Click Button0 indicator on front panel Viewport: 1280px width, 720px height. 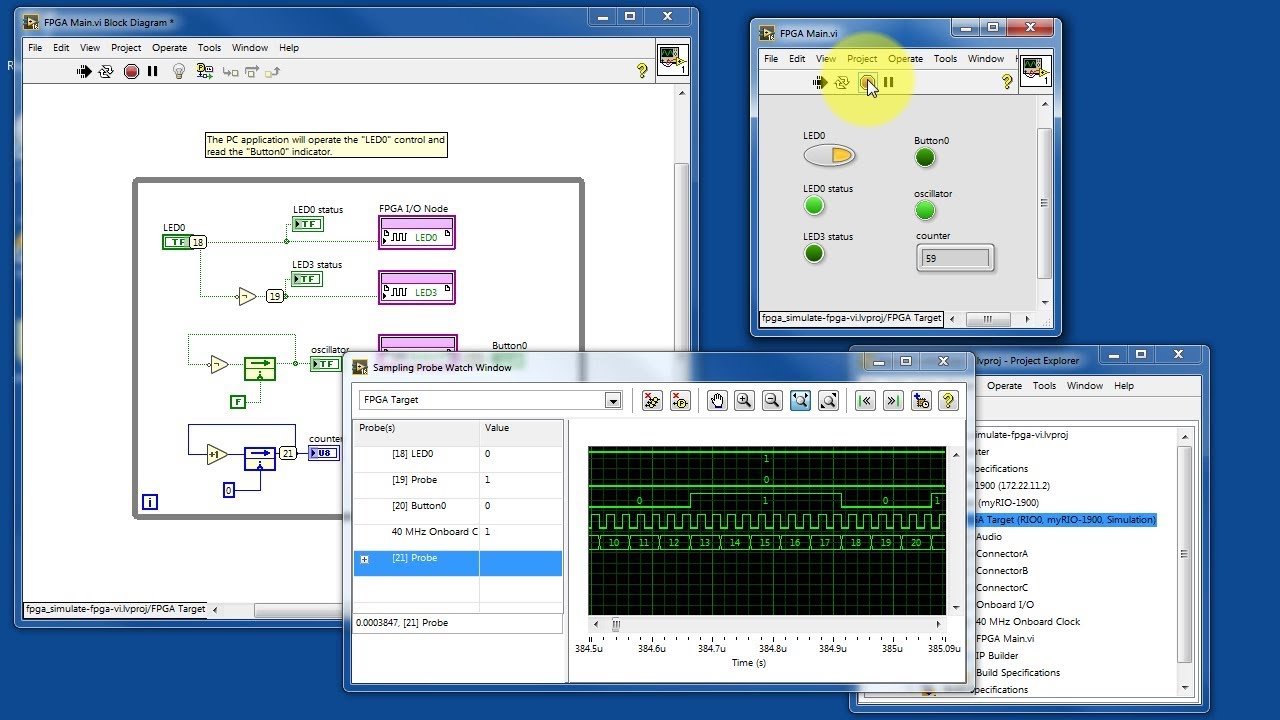925,157
